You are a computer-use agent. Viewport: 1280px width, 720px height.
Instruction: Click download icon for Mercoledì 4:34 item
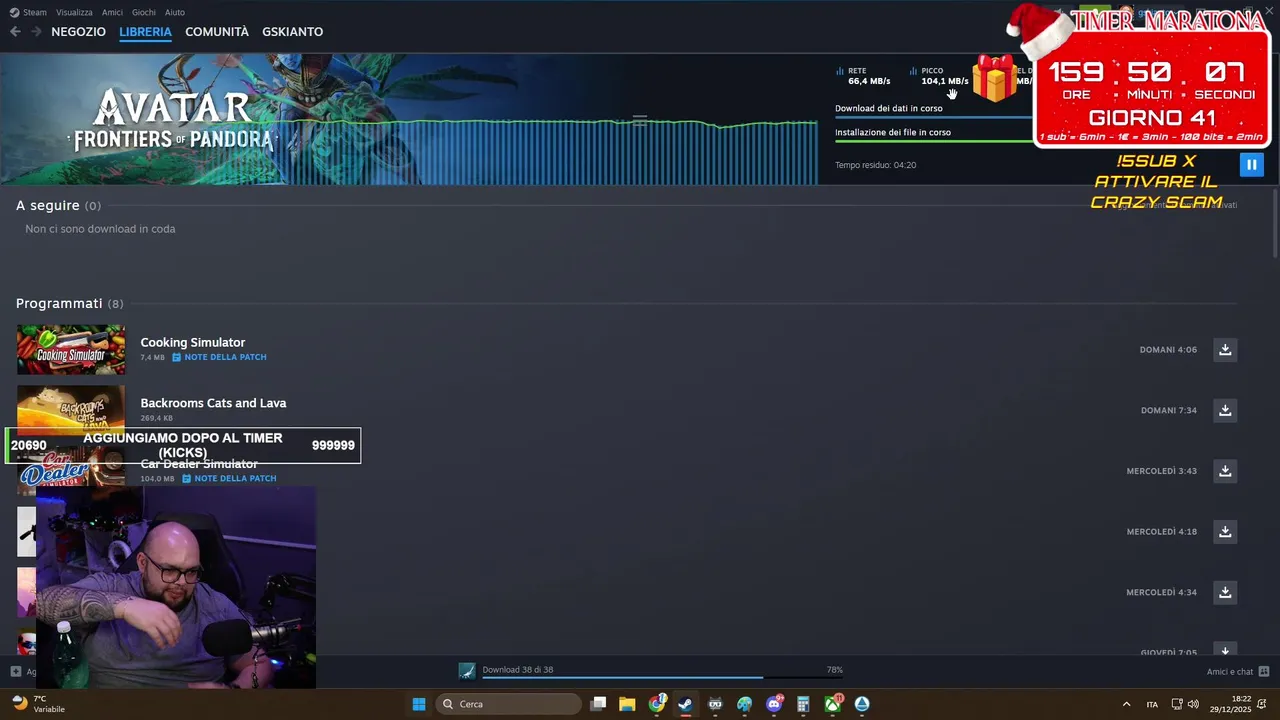pyautogui.click(x=1225, y=592)
